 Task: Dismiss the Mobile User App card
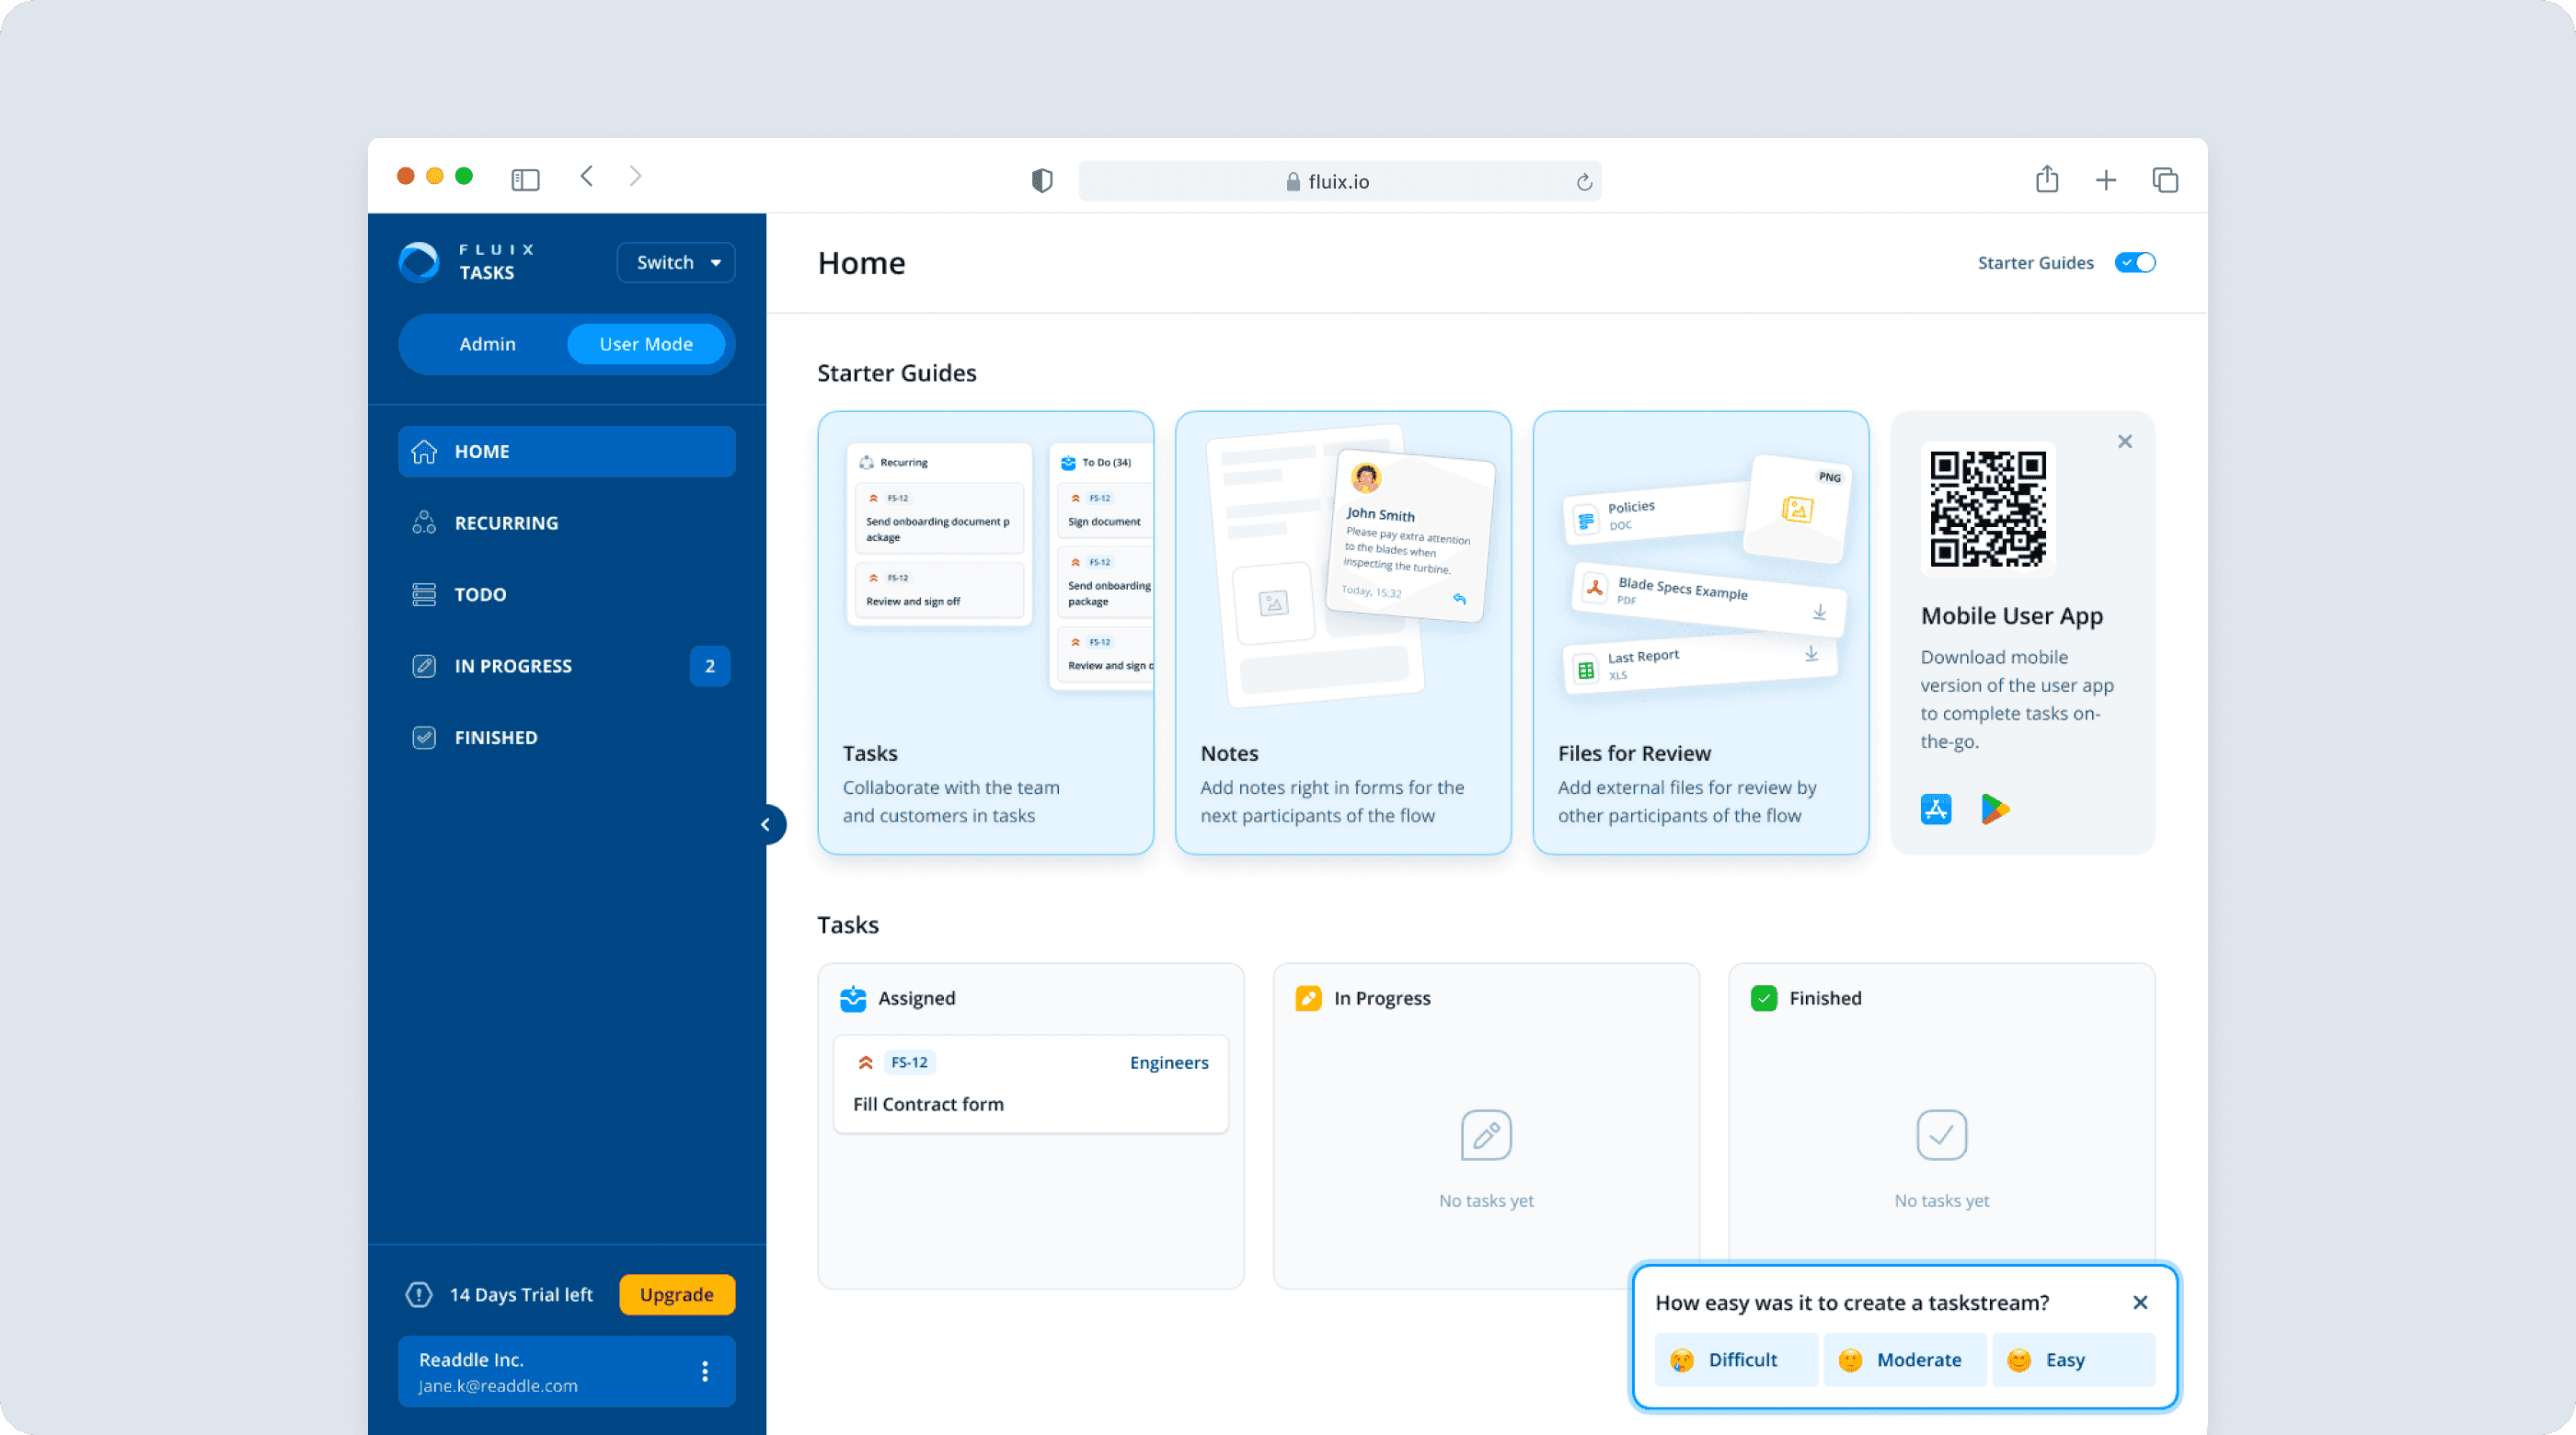[2125, 441]
